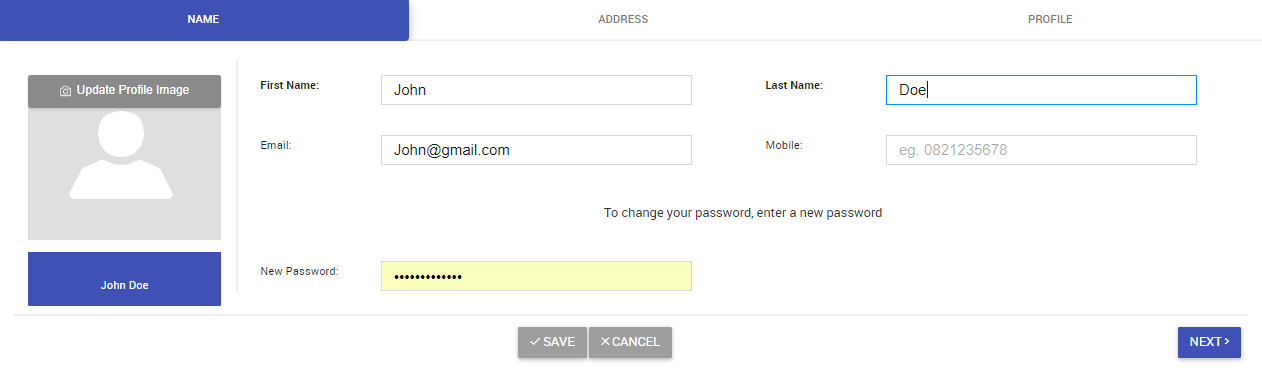Click the First Name label
1262x385 pixels.
289,86
